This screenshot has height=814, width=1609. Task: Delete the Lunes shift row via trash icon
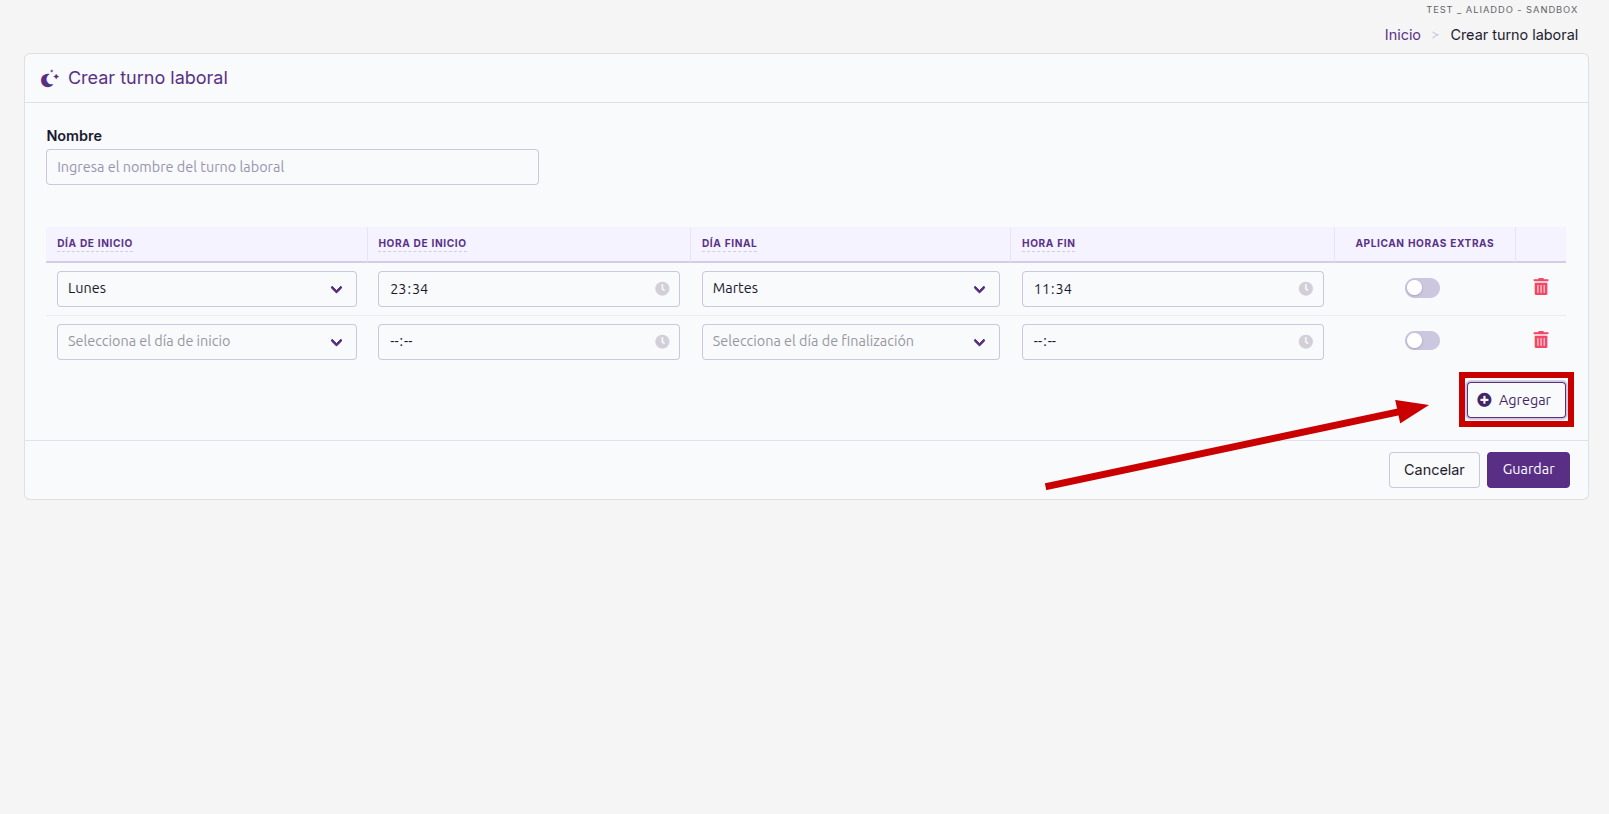(1541, 288)
